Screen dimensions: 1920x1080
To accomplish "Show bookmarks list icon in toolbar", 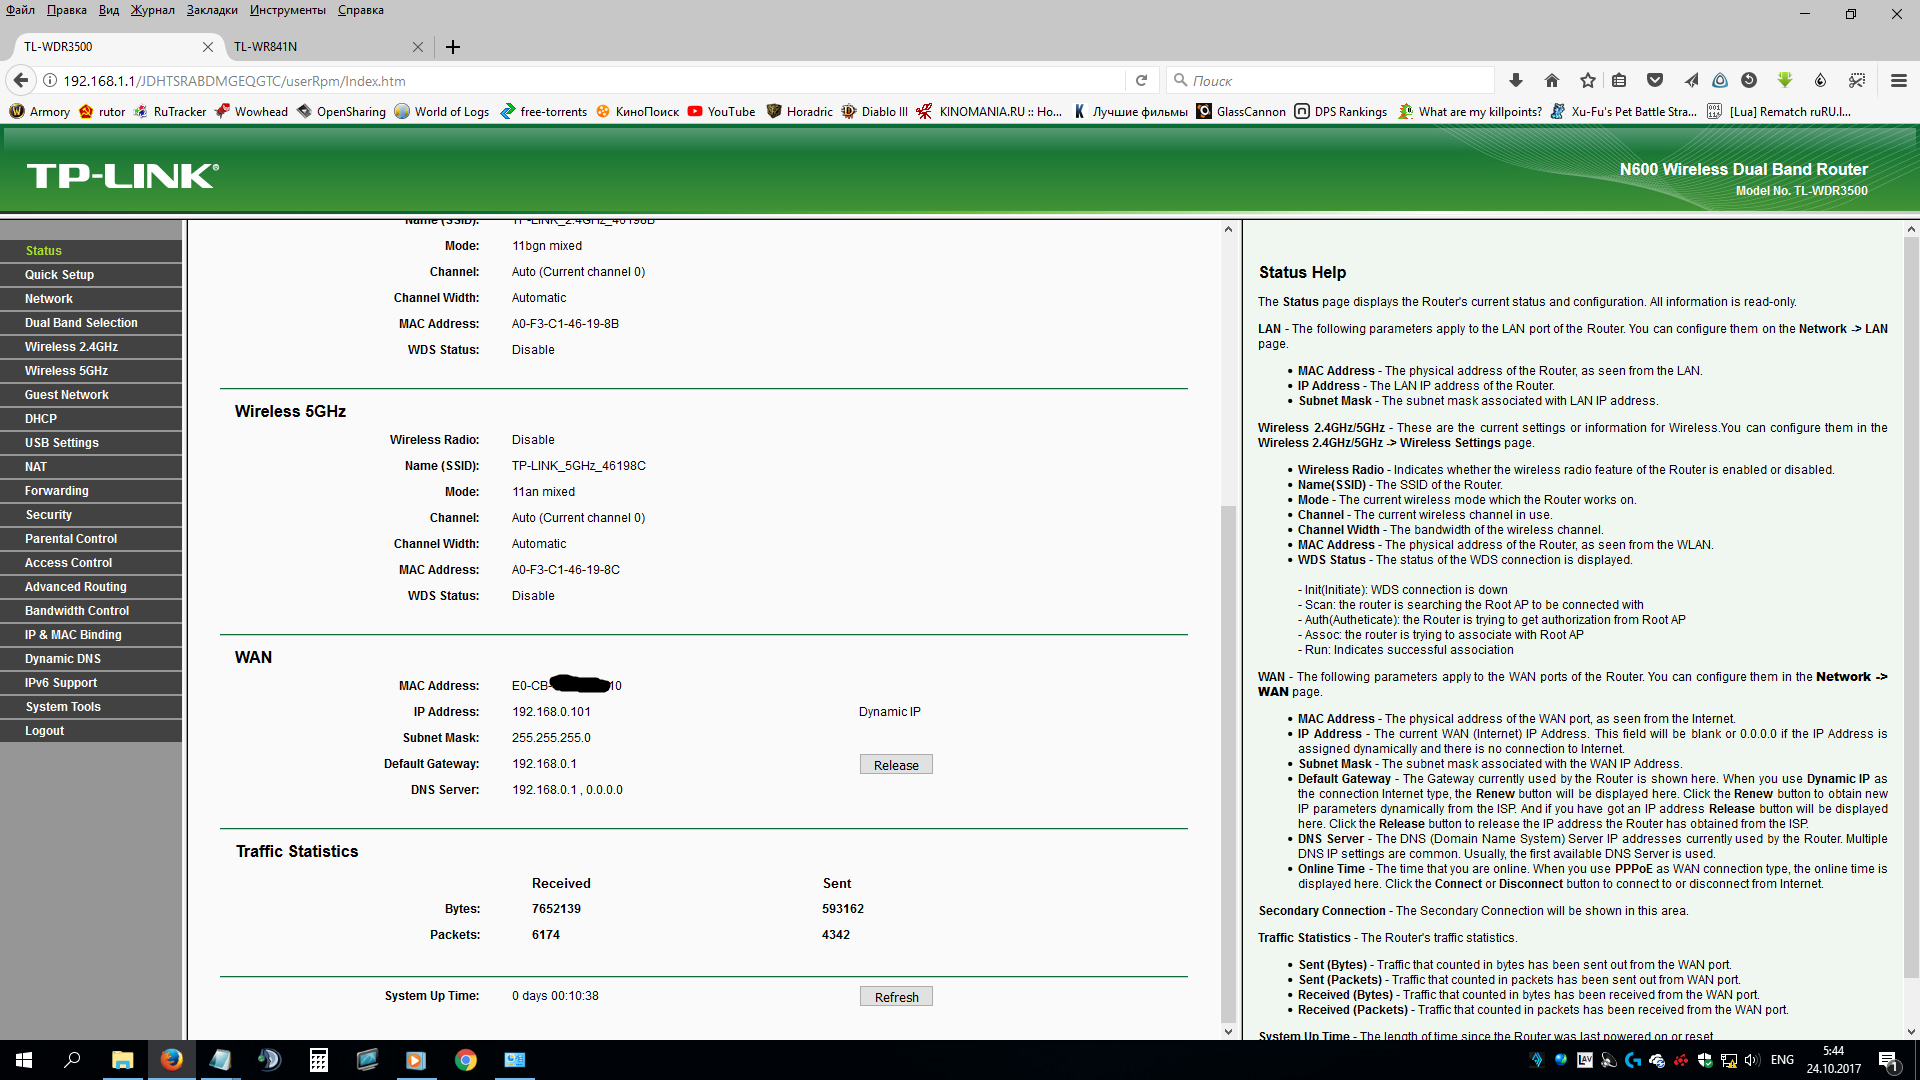I will pyautogui.click(x=1619, y=80).
